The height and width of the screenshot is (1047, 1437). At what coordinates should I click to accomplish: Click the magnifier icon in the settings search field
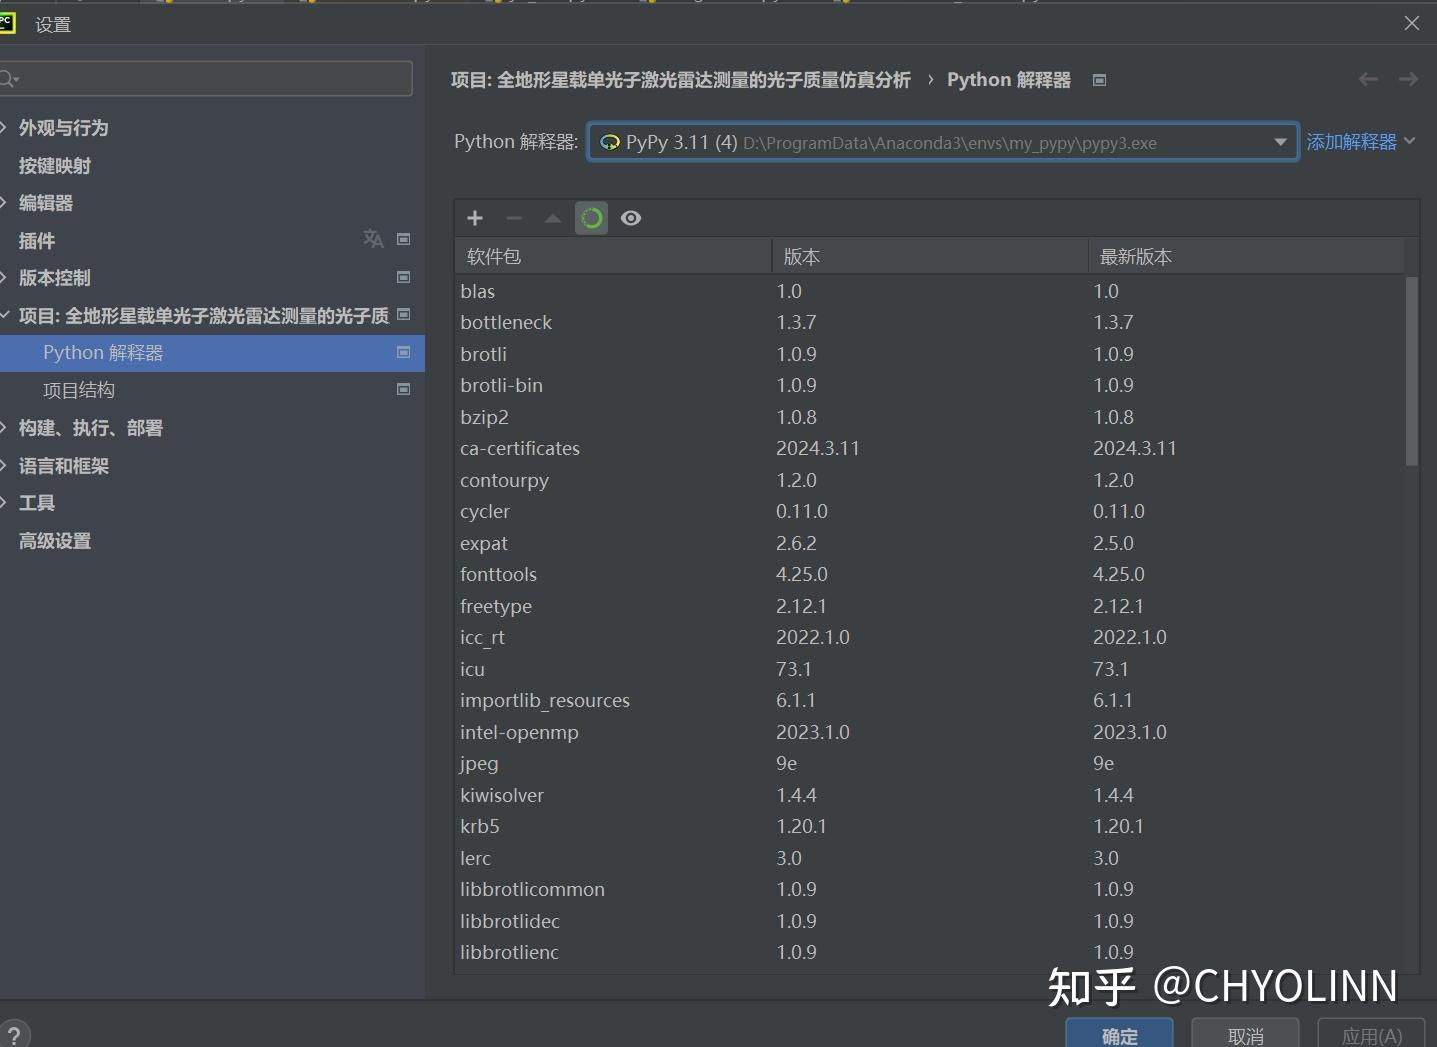click(x=10, y=78)
